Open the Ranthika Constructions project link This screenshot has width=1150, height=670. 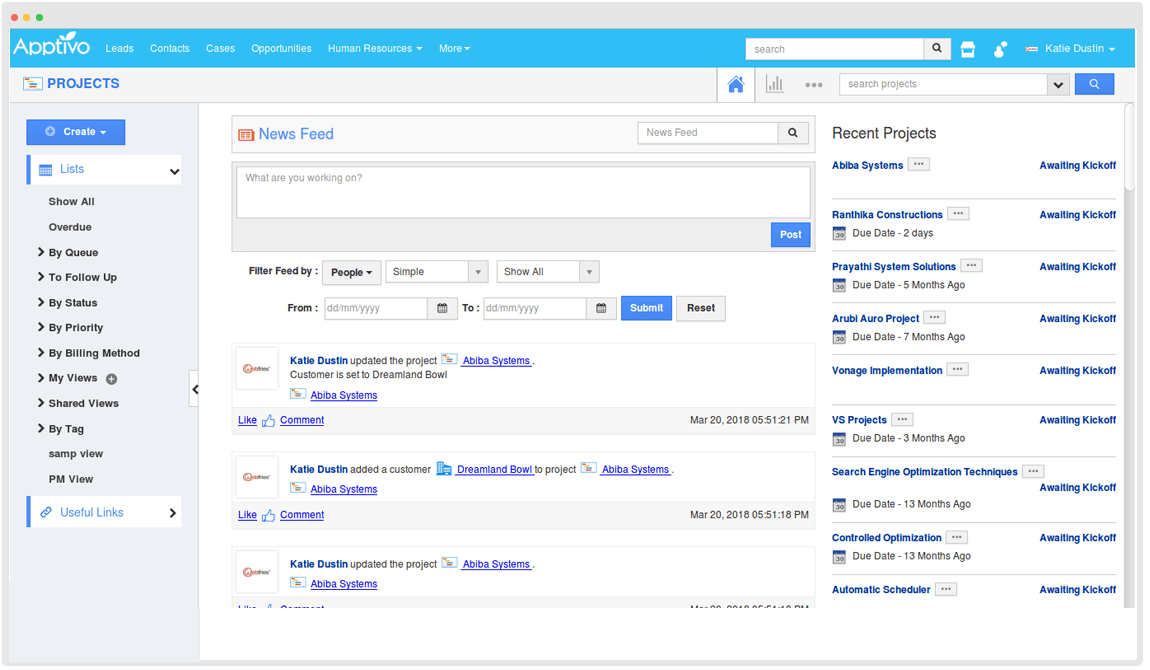pos(887,215)
